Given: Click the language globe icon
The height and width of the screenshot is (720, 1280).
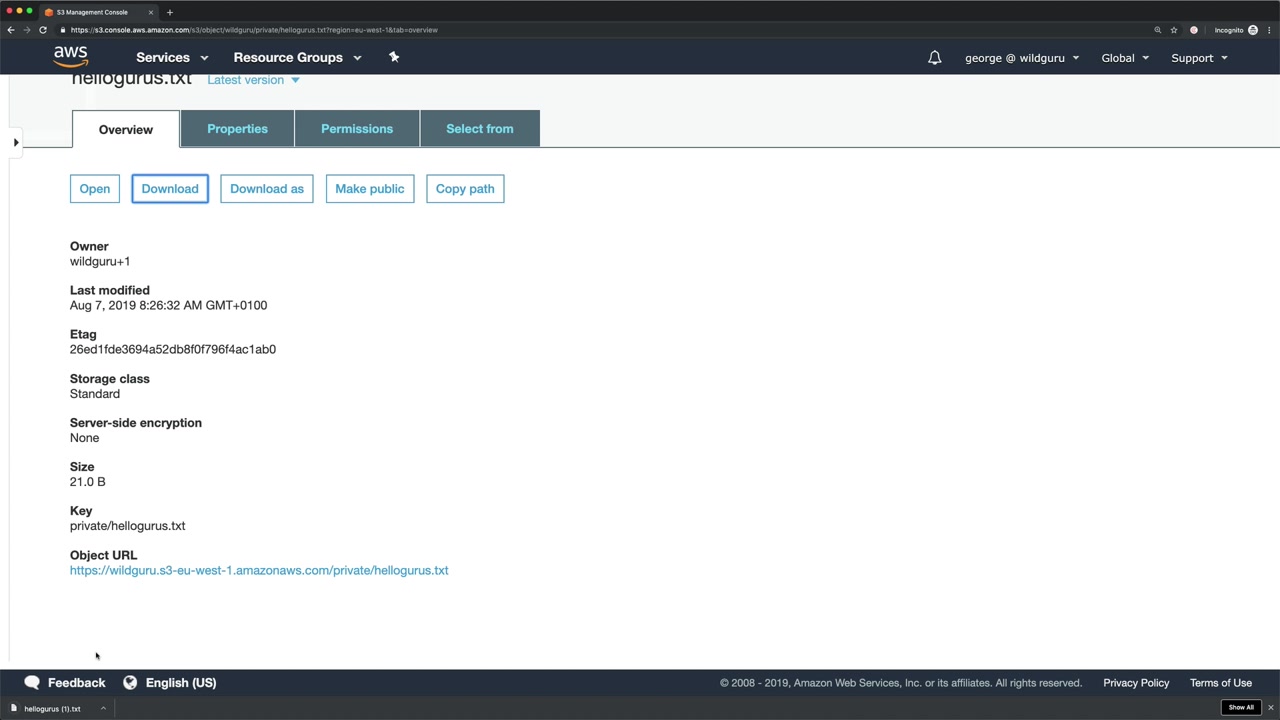Looking at the screenshot, I should click(x=130, y=682).
